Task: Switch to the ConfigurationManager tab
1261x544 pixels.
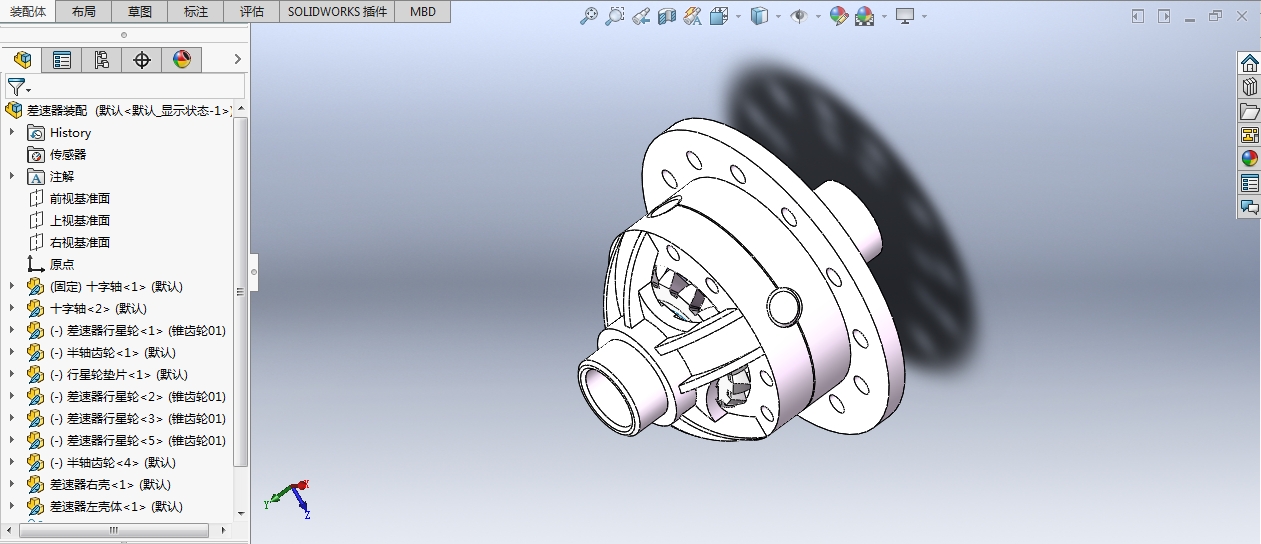Action: (102, 60)
